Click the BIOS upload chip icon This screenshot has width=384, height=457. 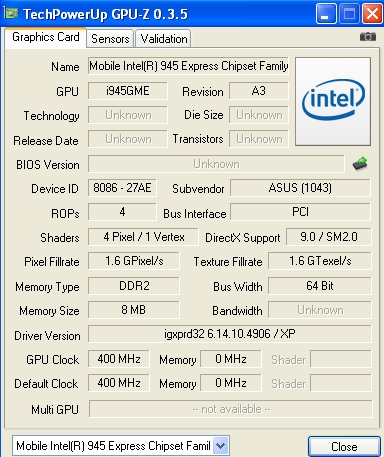[x=360, y=164]
